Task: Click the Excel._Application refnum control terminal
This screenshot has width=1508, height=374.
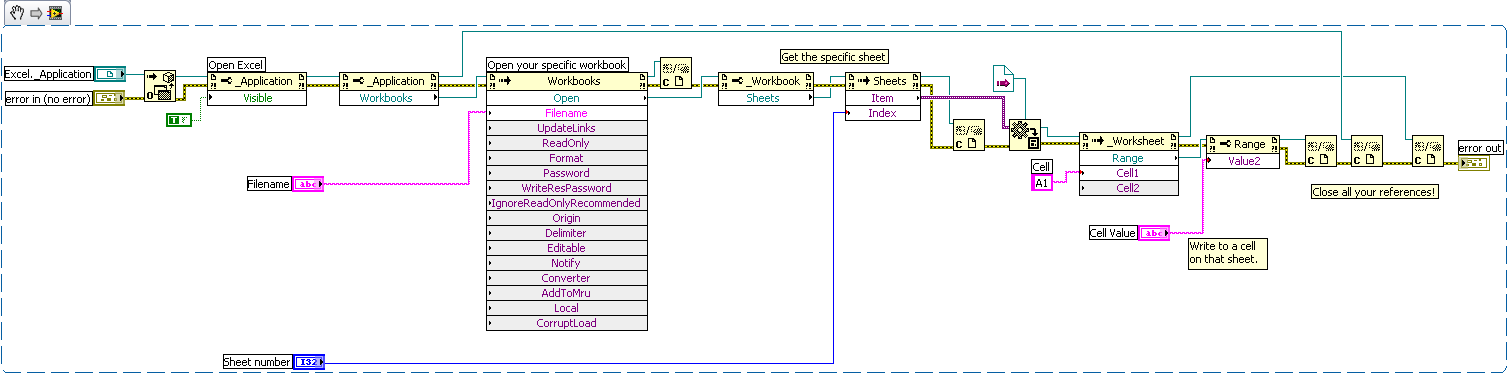Action: tap(110, 73)
